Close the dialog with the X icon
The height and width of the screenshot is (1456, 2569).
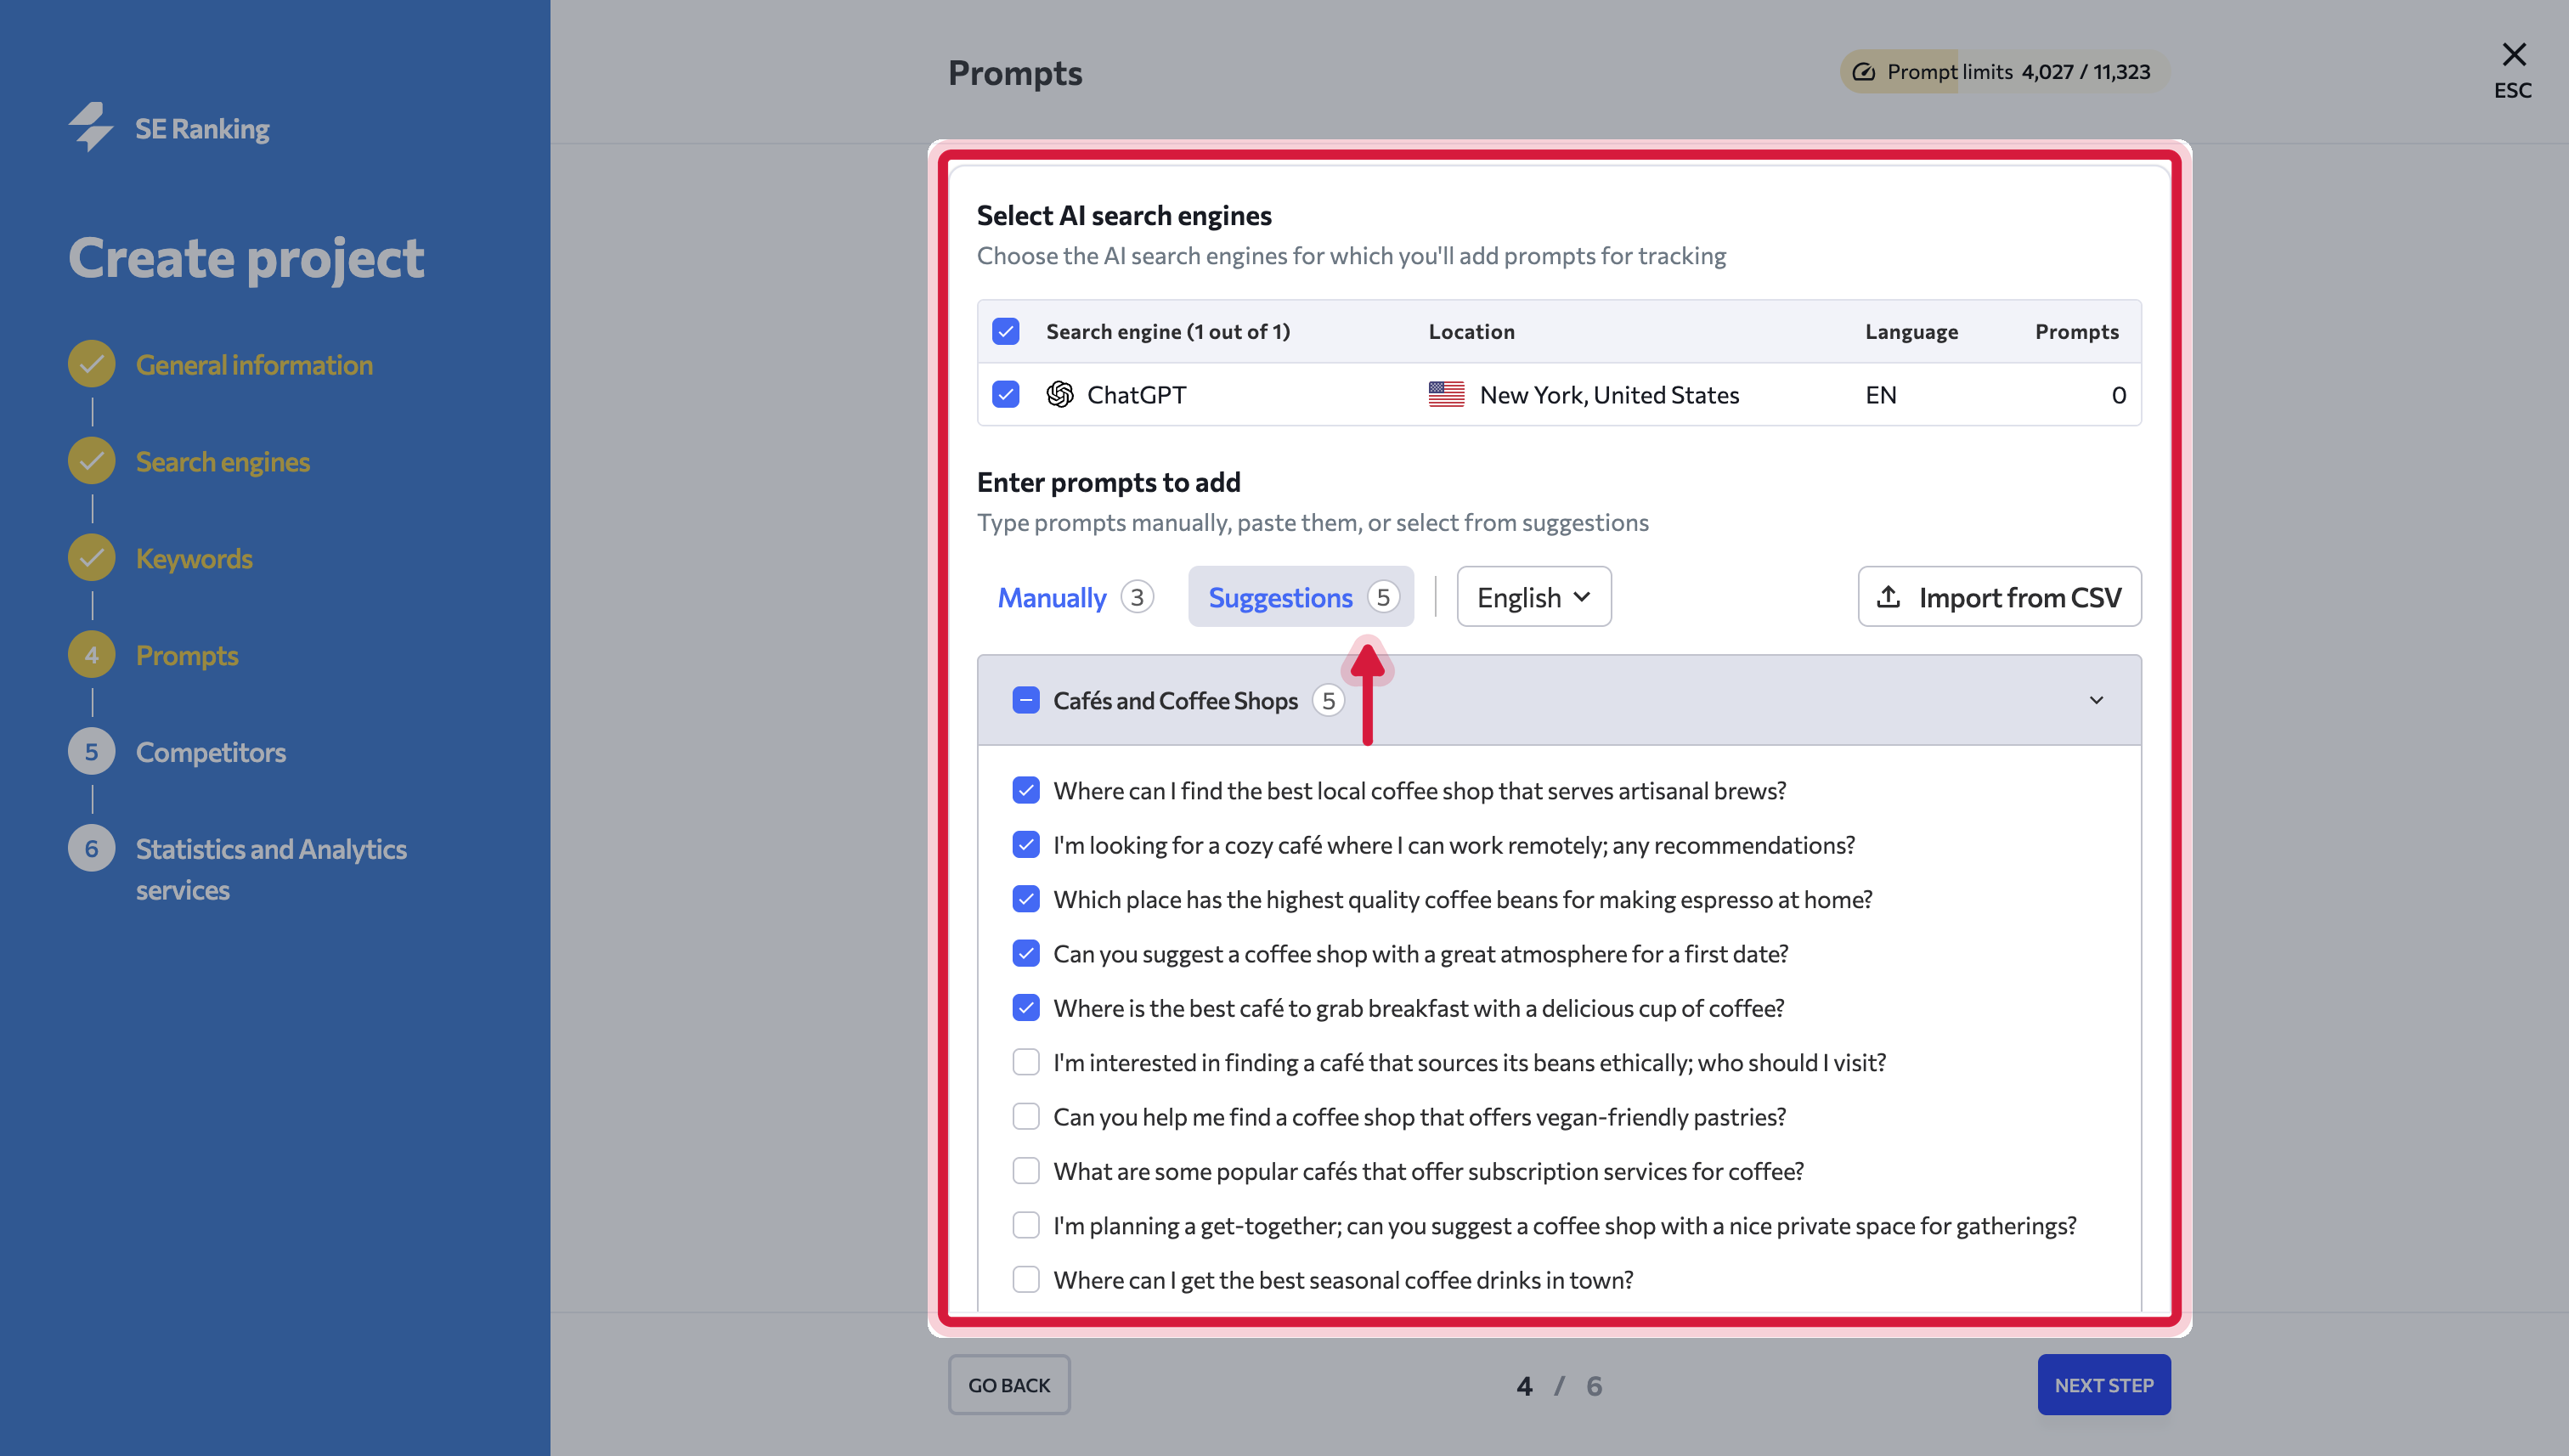pyautogui.click(x=2513, y=54)
